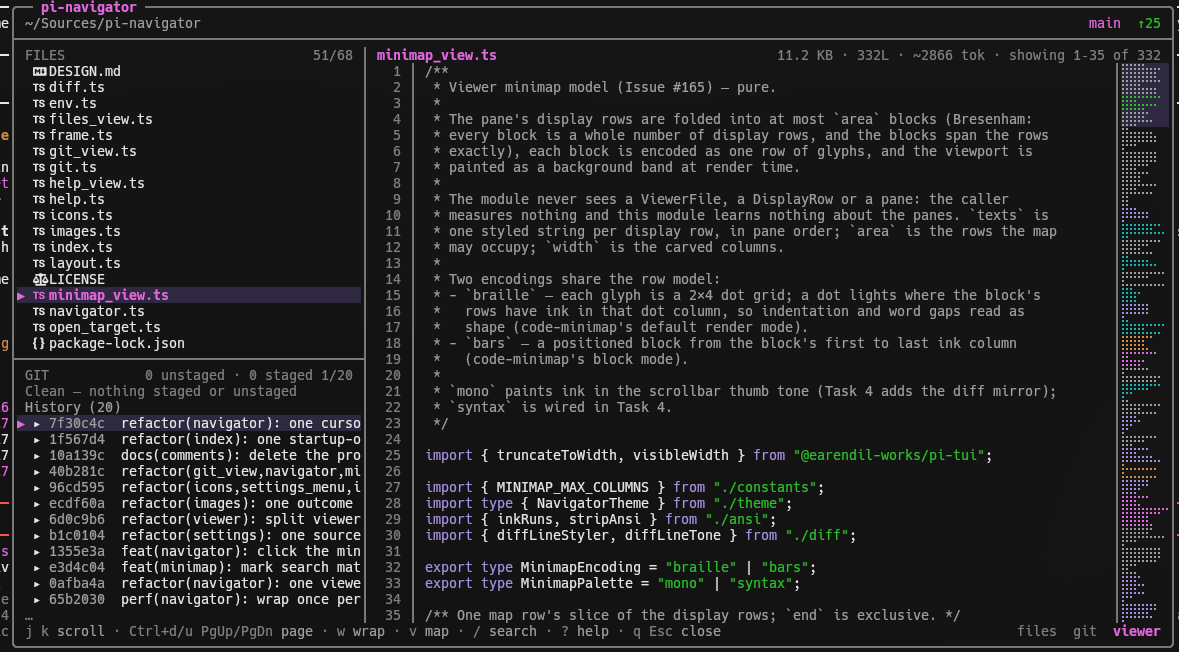Image resolution: width=1179 pixels, height=652 pixels.
Task: Click the ~/Sources/pi-navigator path
Action: pos(113,23)
